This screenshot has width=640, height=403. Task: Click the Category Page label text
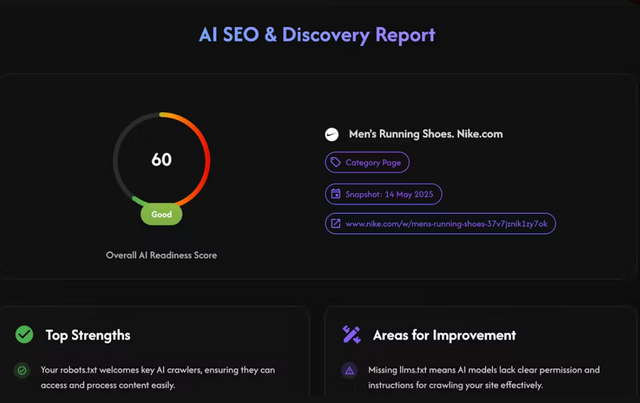(373, 163)
